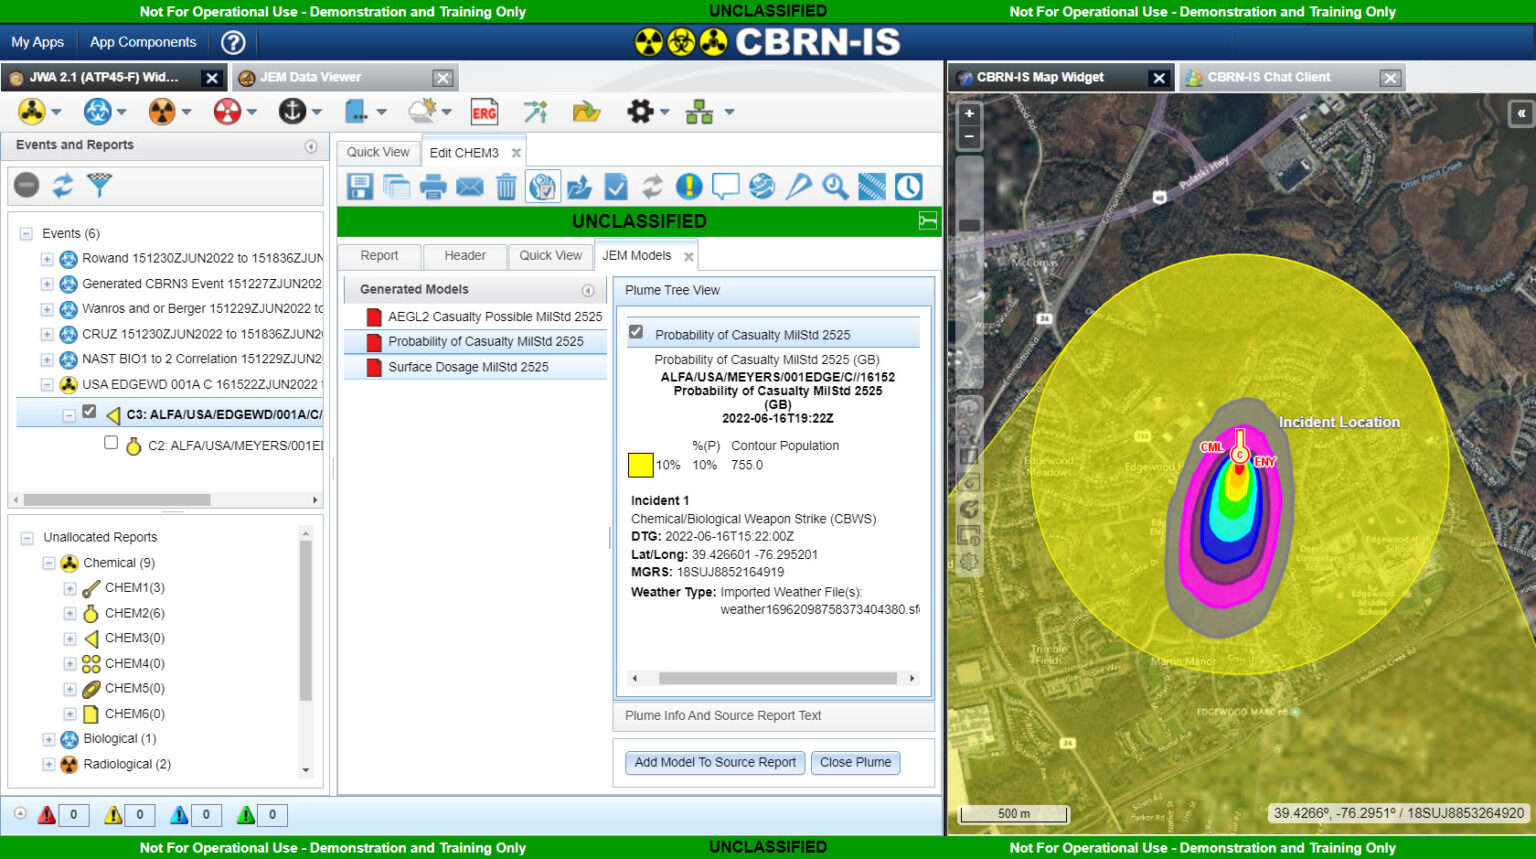Click the Add Model To Source Report button
Screen dimensions: 1536x859
pyautogui.click(x=714, y=762)
